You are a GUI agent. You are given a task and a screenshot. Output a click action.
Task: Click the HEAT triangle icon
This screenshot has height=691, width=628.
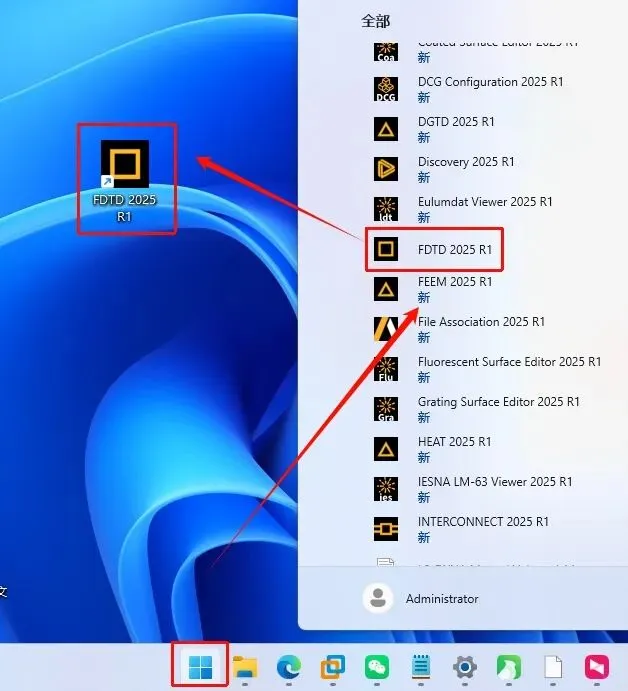[386, 449]
